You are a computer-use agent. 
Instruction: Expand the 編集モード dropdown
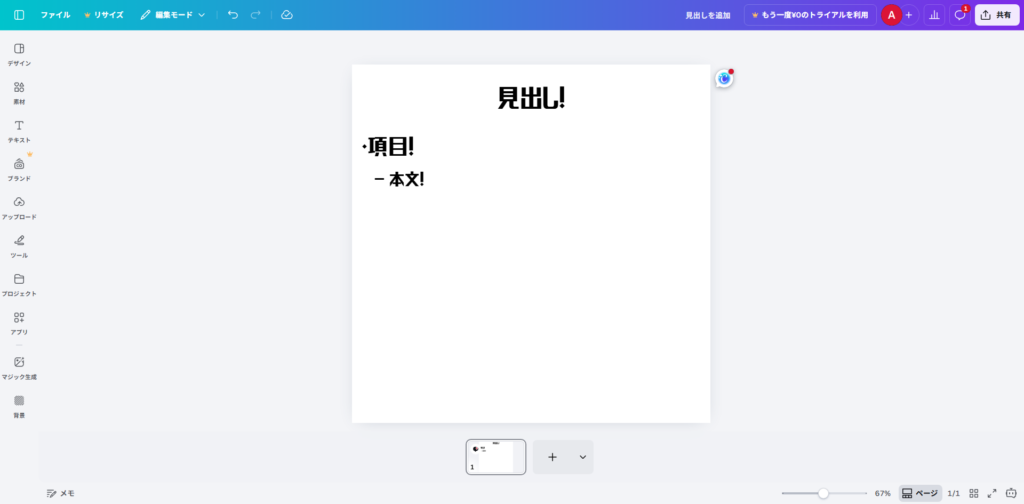tap(172, 15)
